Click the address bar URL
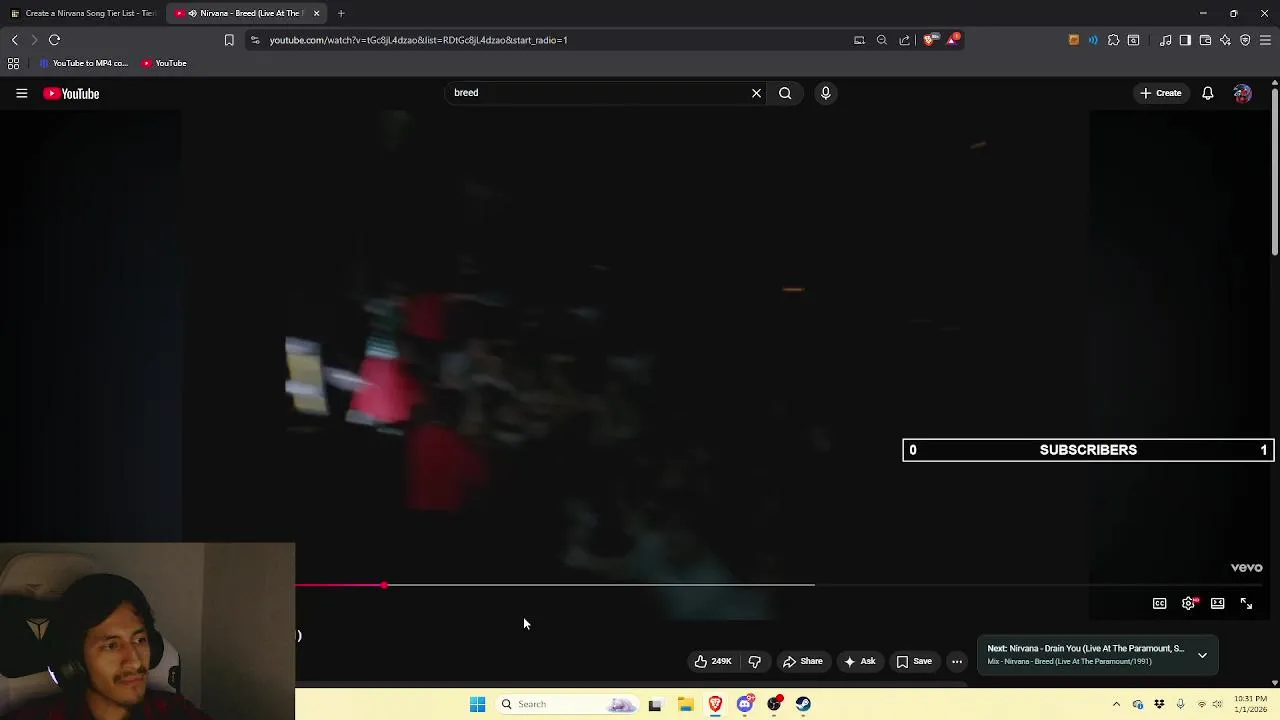Viewport: 1280px width, 720px height. pos(418,40)
